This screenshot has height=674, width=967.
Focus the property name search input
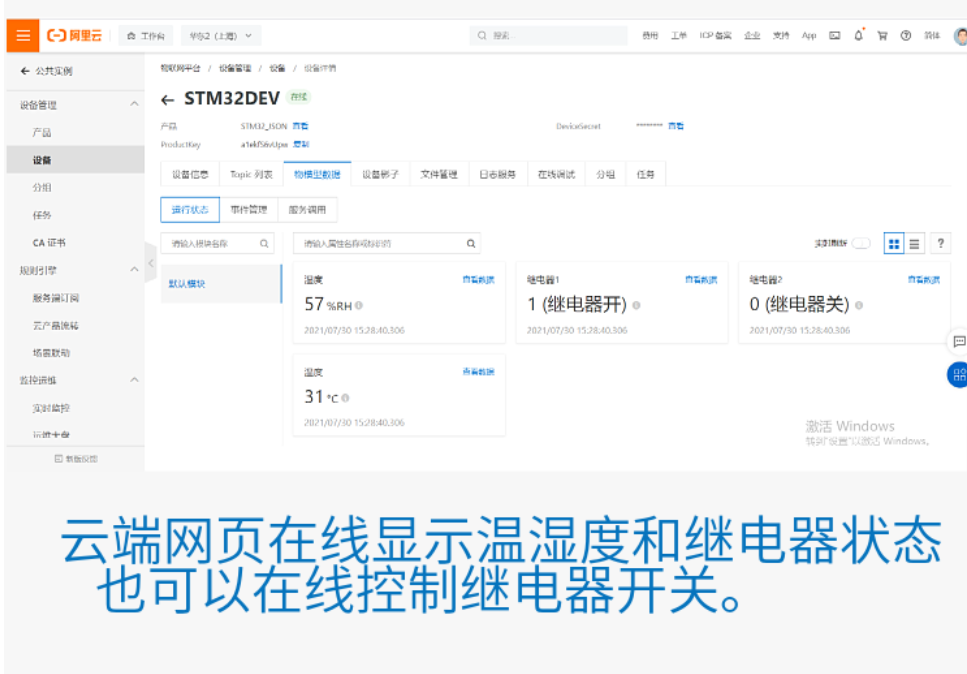coord(387,244)
